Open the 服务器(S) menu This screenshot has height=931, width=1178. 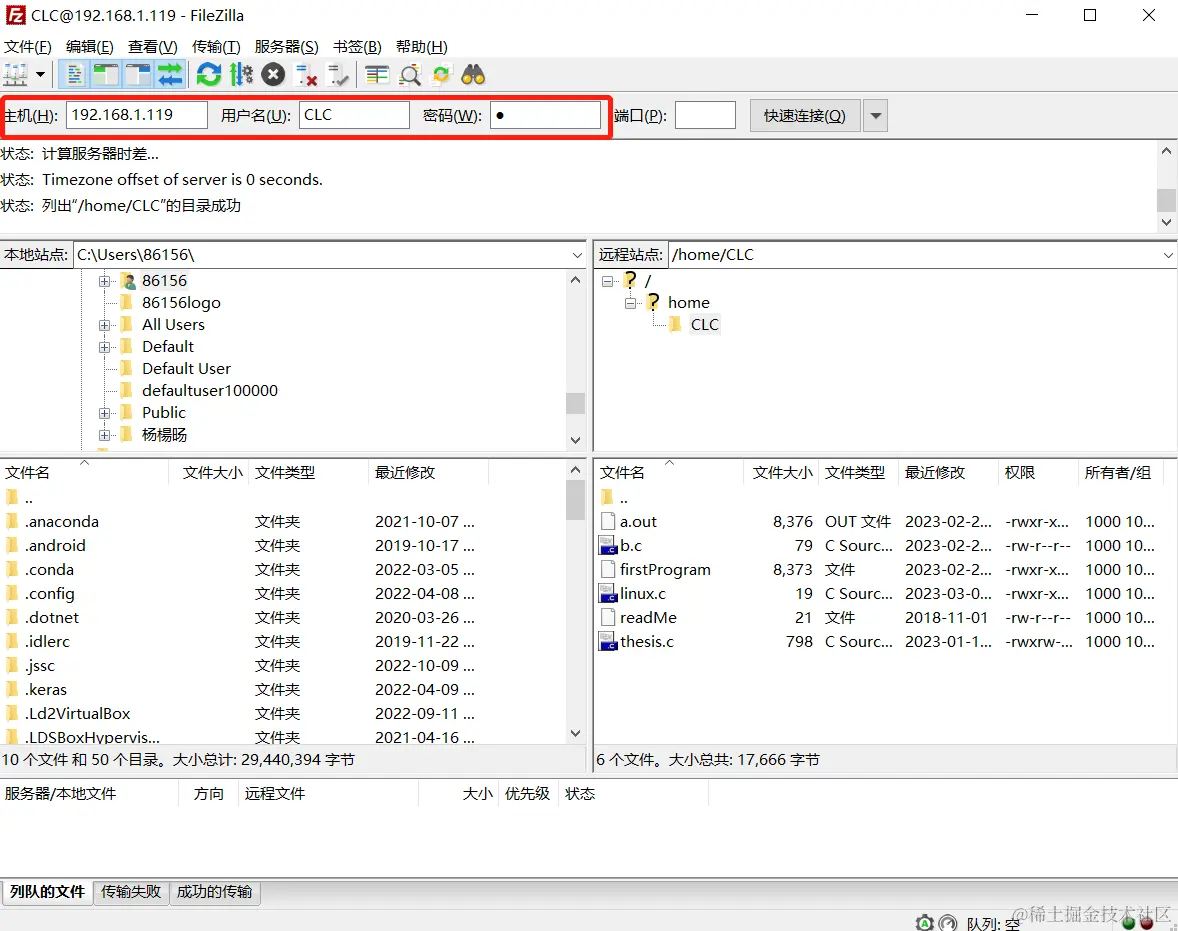coord(286,47)
